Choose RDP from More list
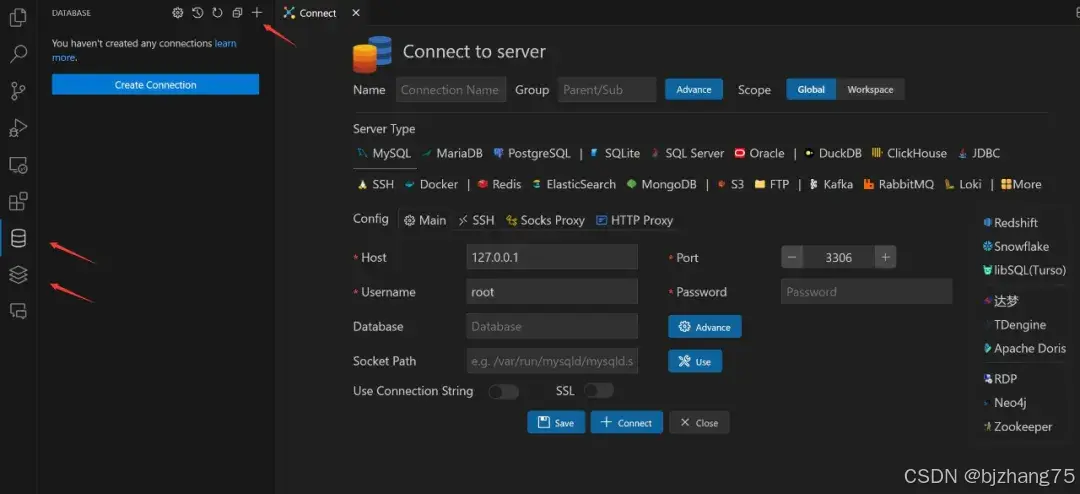The image size is (1080, 494). (x=1000, y=379)
